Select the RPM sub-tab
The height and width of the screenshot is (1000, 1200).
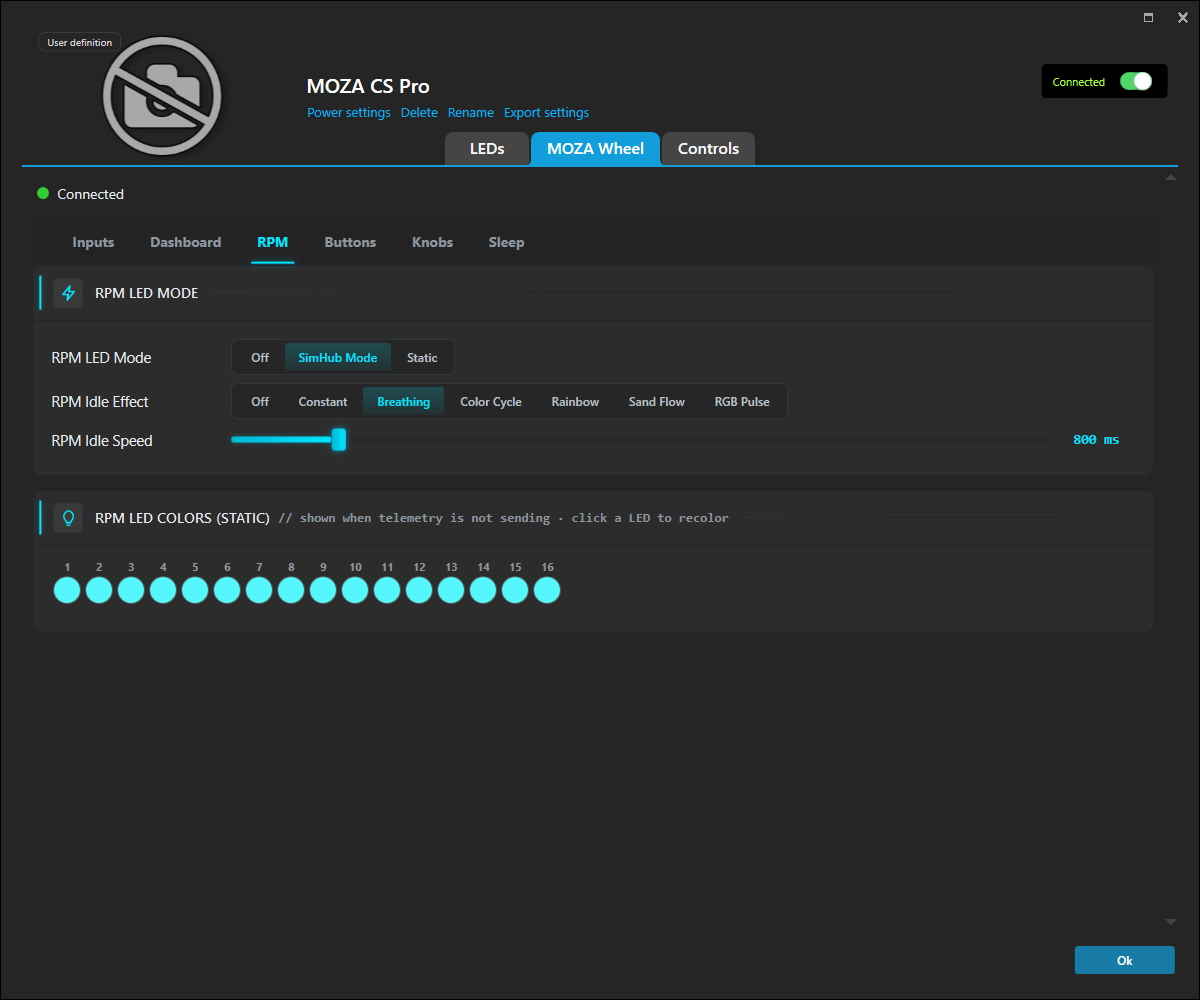pyautogui.click(x=273, y=243)
